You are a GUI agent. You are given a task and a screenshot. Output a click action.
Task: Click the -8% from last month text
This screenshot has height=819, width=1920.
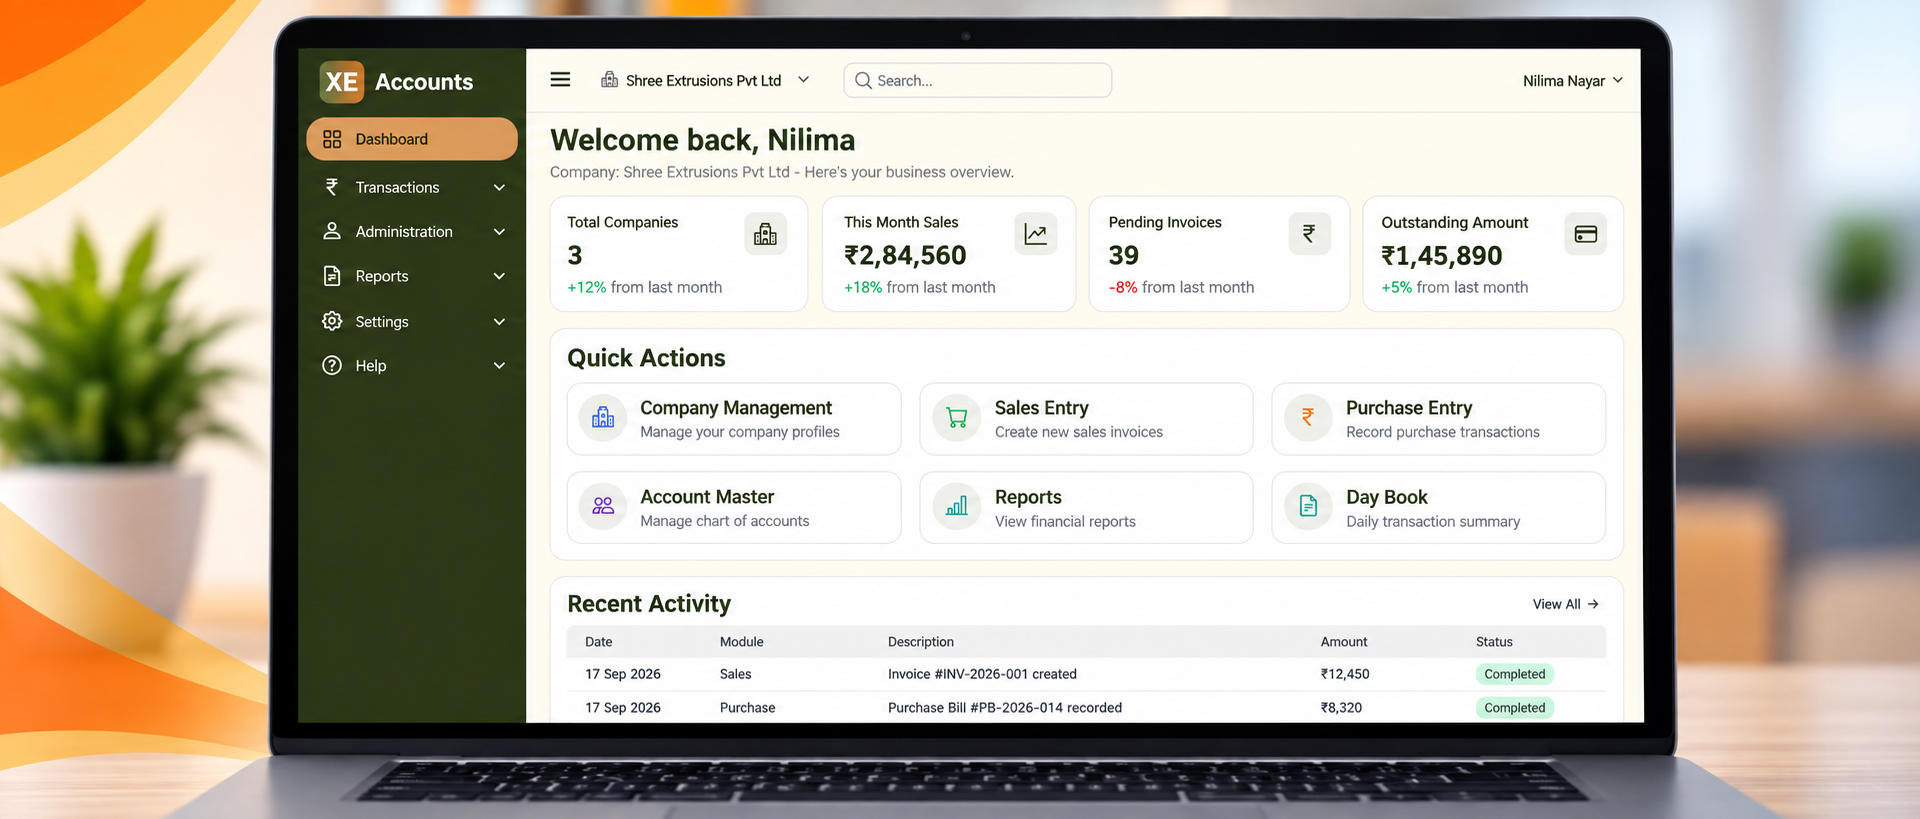click(1181, 287)
